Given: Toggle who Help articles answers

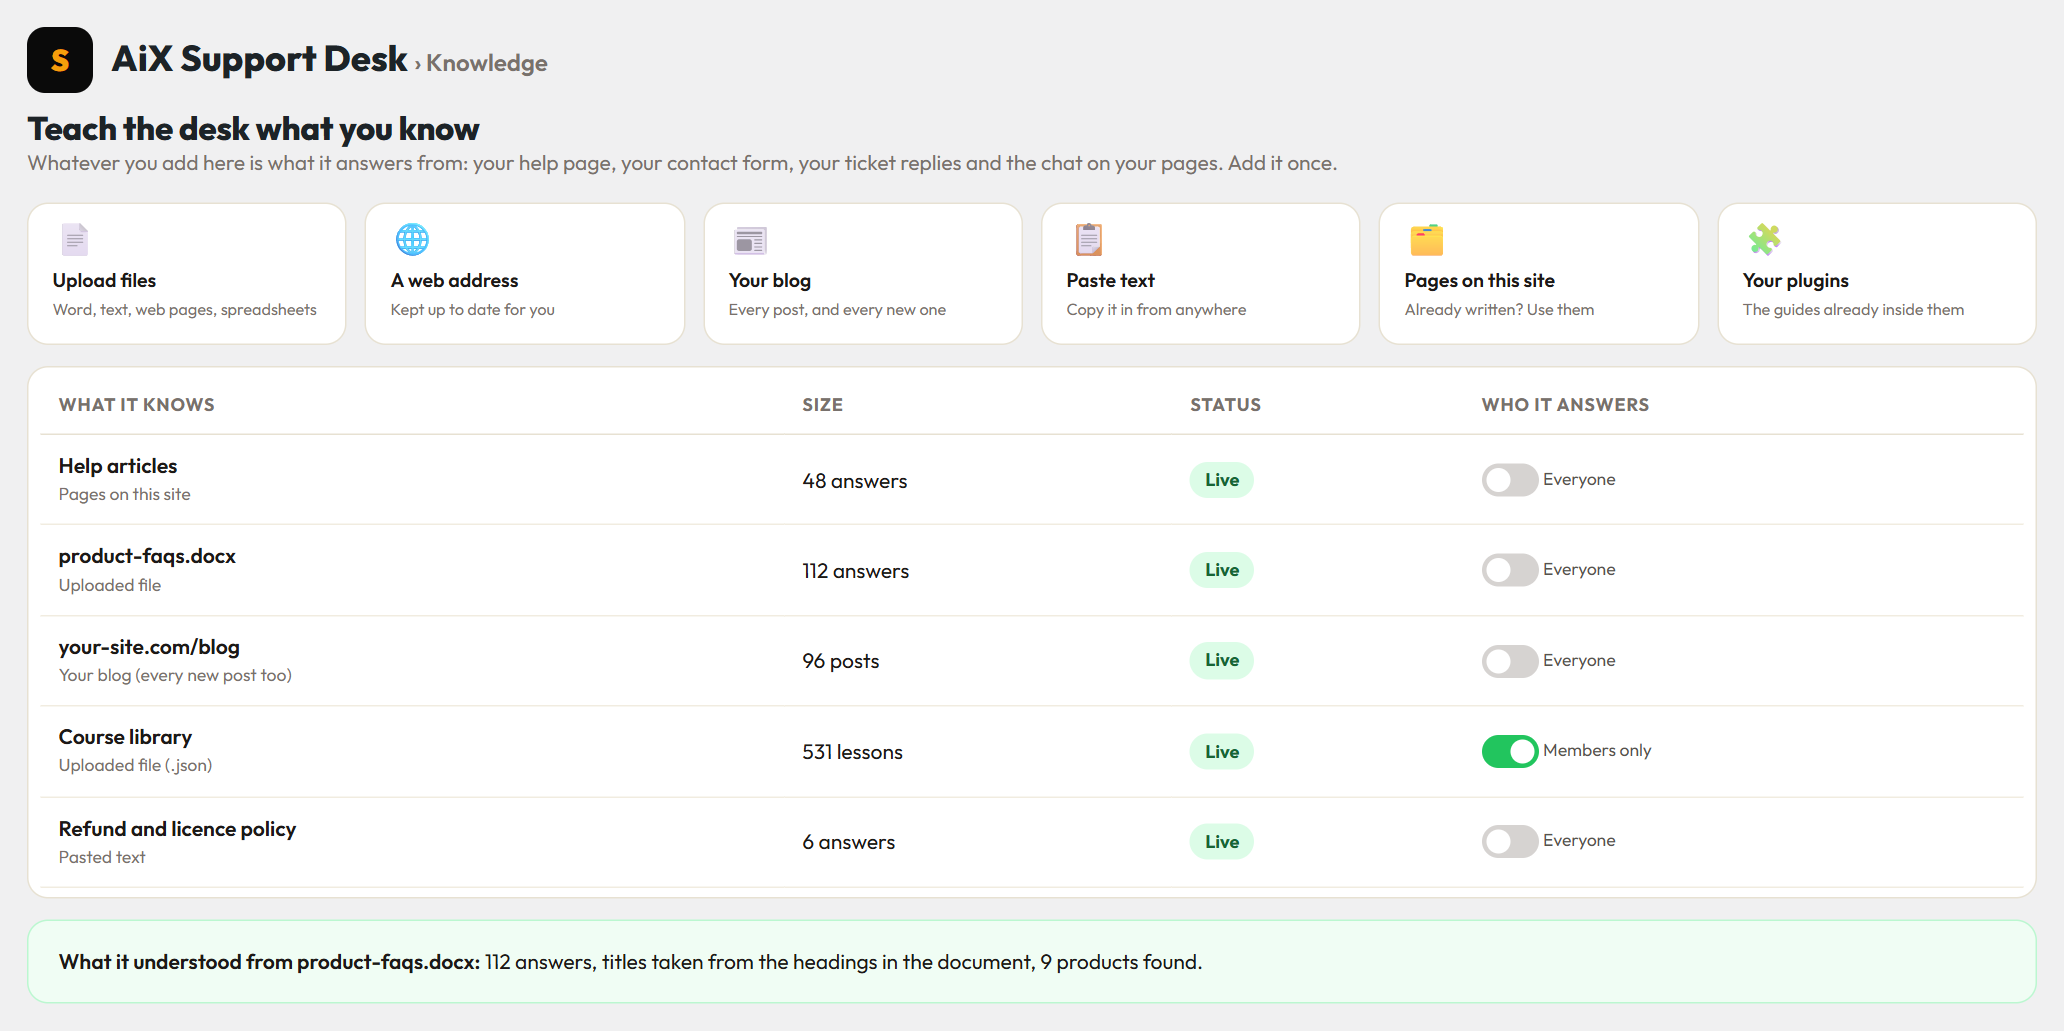Looking at the screenshot, I should [1510, 480].
